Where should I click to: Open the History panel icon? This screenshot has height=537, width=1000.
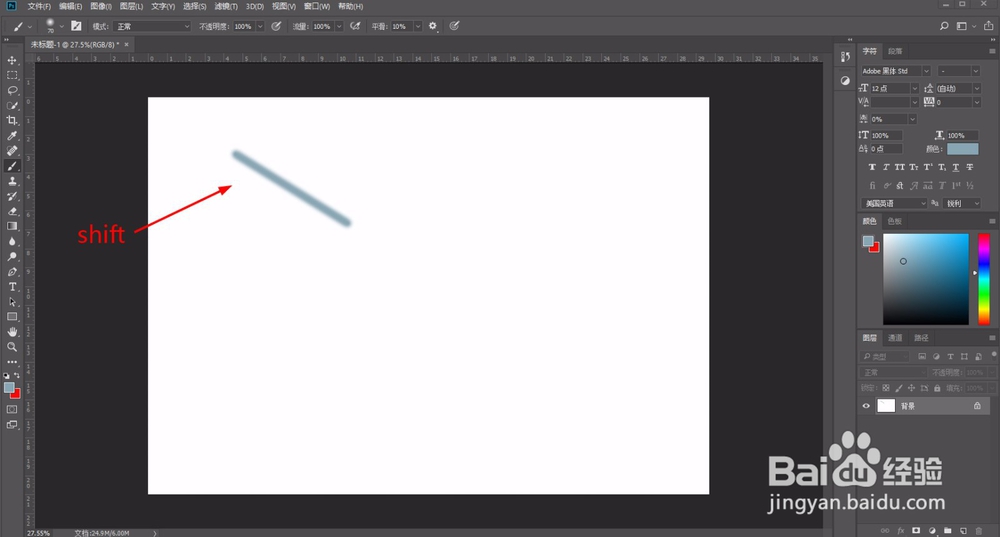845,57
